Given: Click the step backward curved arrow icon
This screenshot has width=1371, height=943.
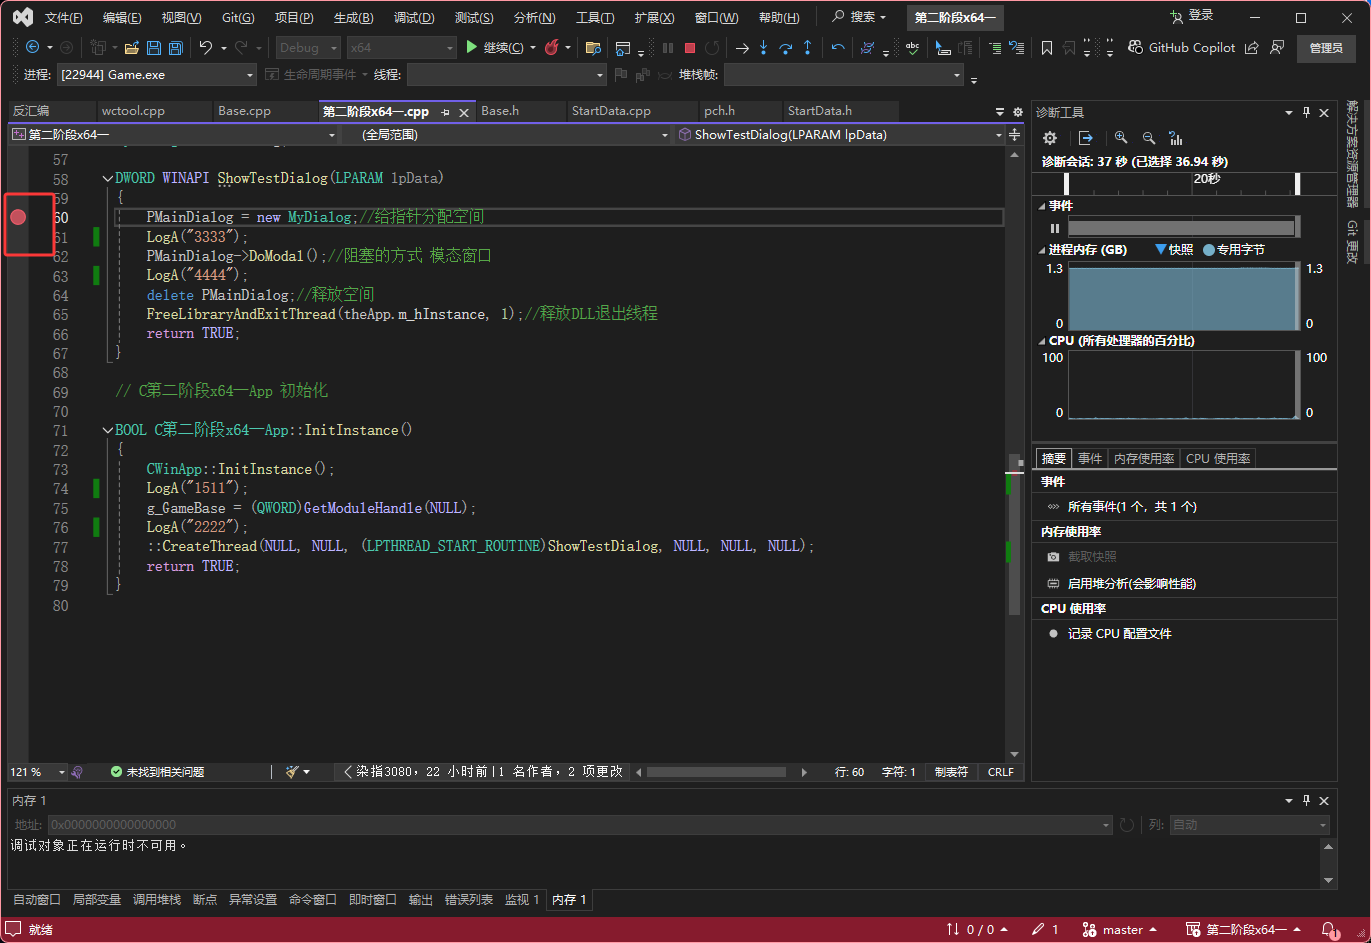Looking at the screenshot, I should pyautogui.click(x=838, y=47).
